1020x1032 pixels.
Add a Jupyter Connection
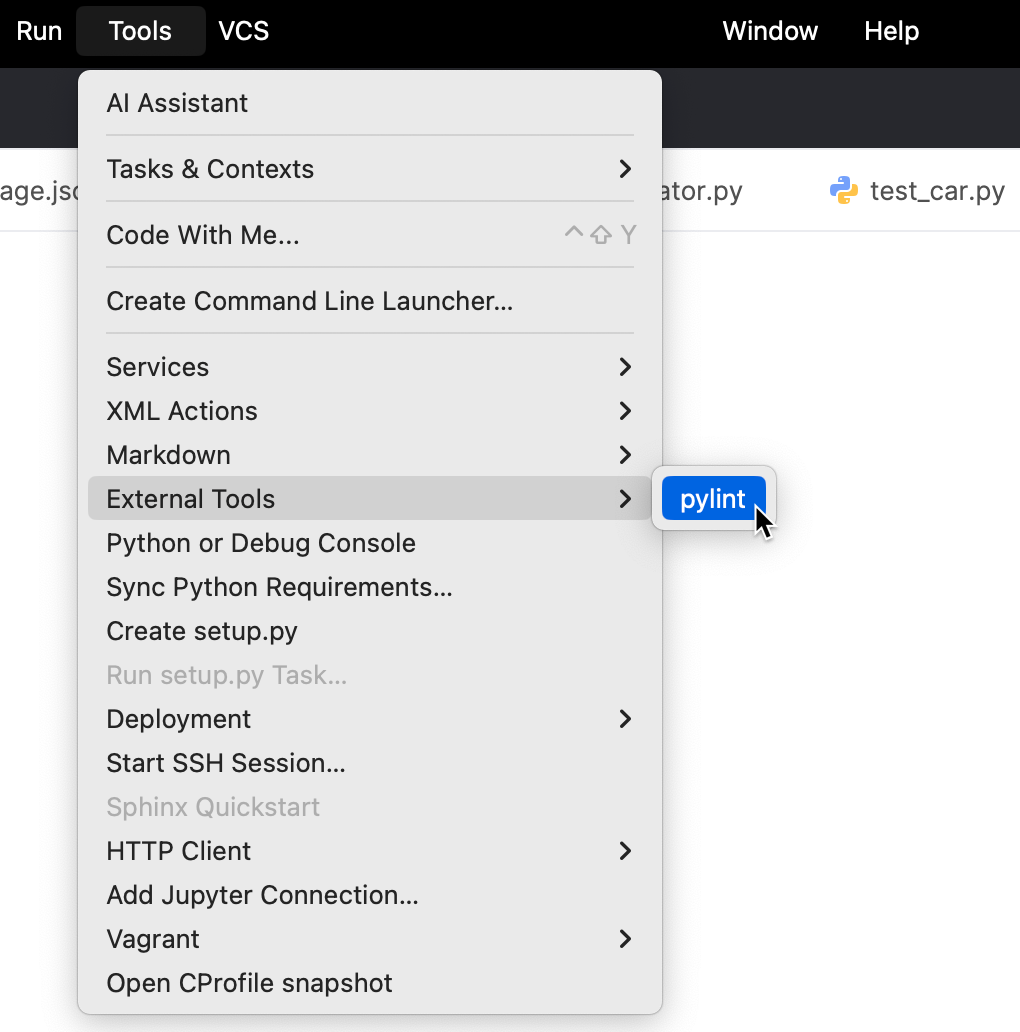coord(262,895)
